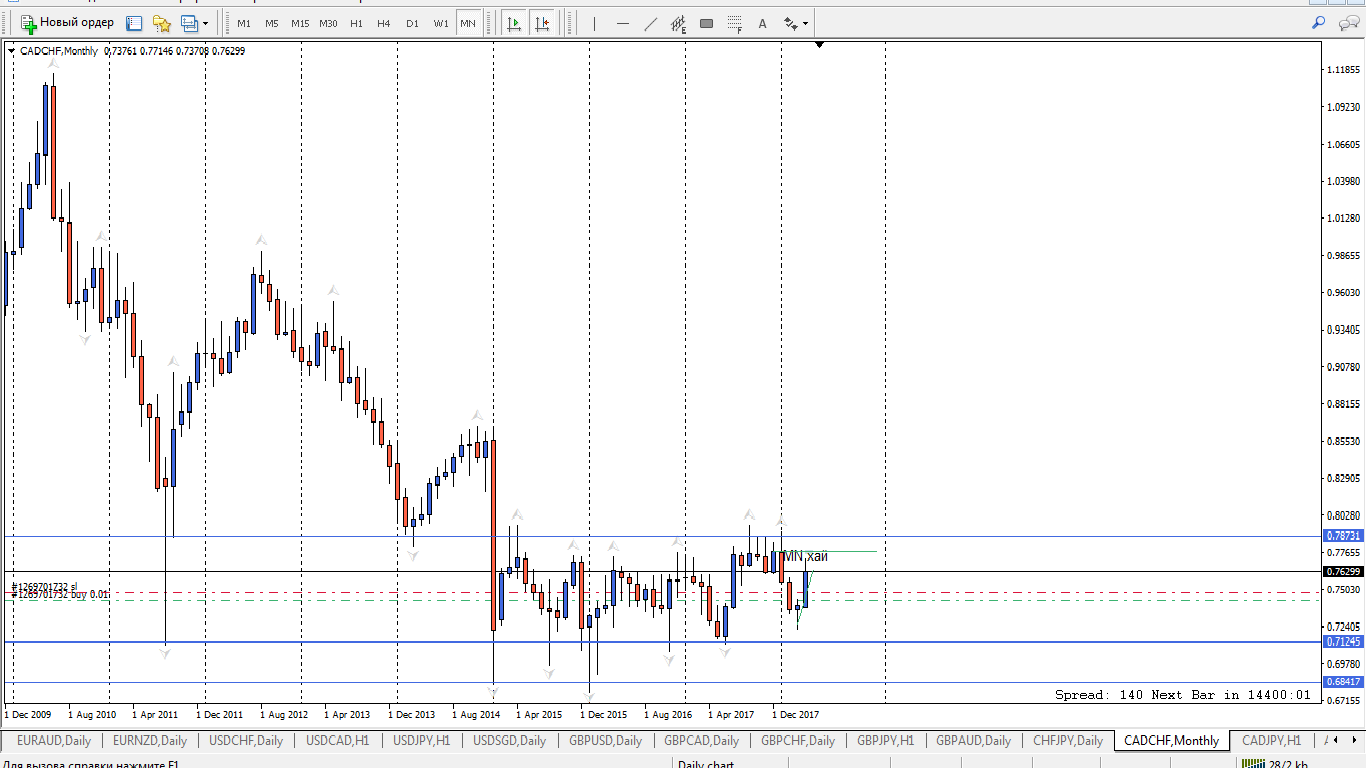The width and height of the screenshot is (1366, 768).
Task: Select the text label tool A
Action: (762, 23)
